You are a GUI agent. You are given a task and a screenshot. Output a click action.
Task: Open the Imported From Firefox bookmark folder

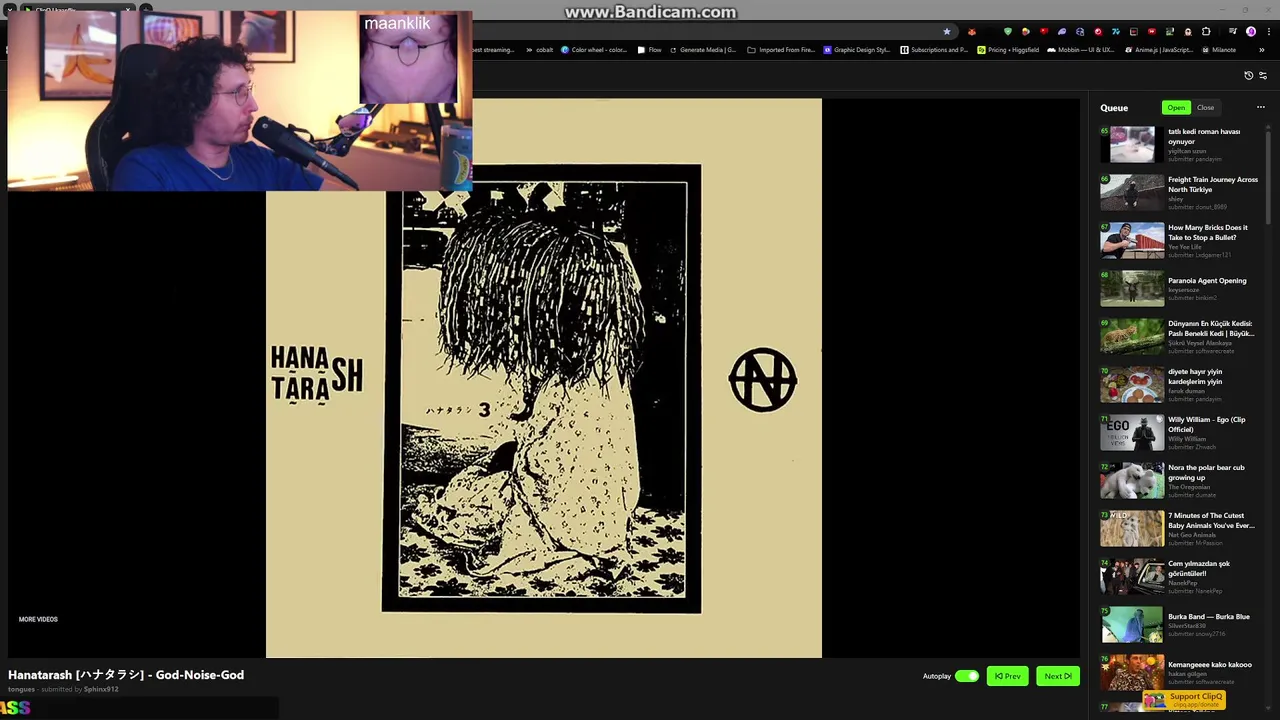(780, 49)
